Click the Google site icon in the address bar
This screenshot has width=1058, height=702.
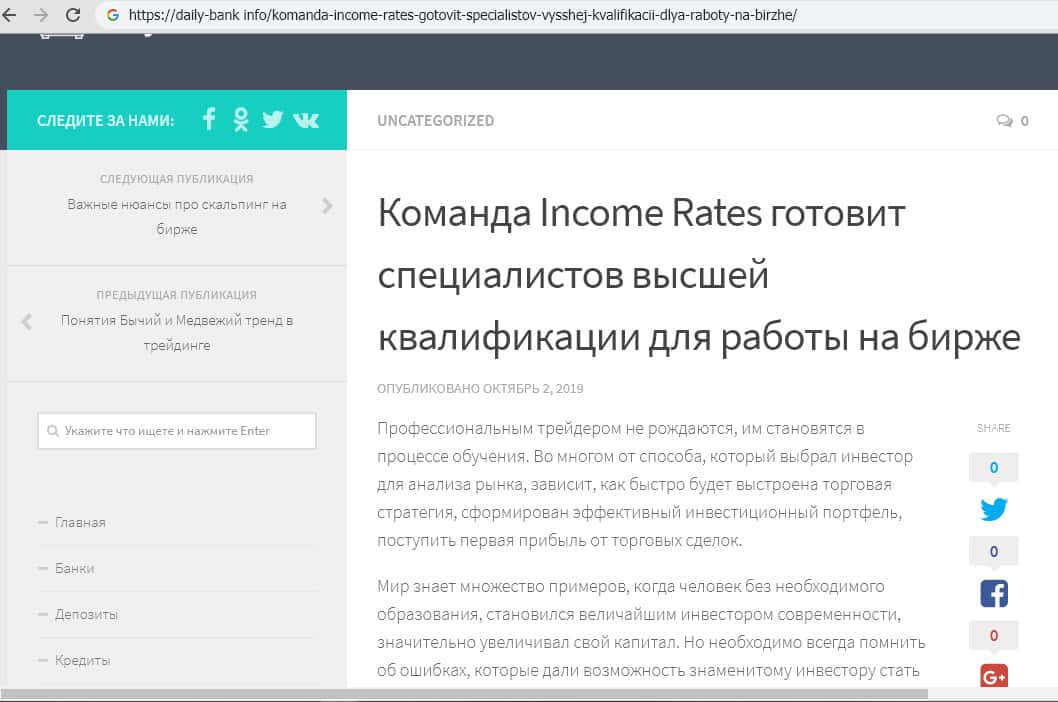113,15
